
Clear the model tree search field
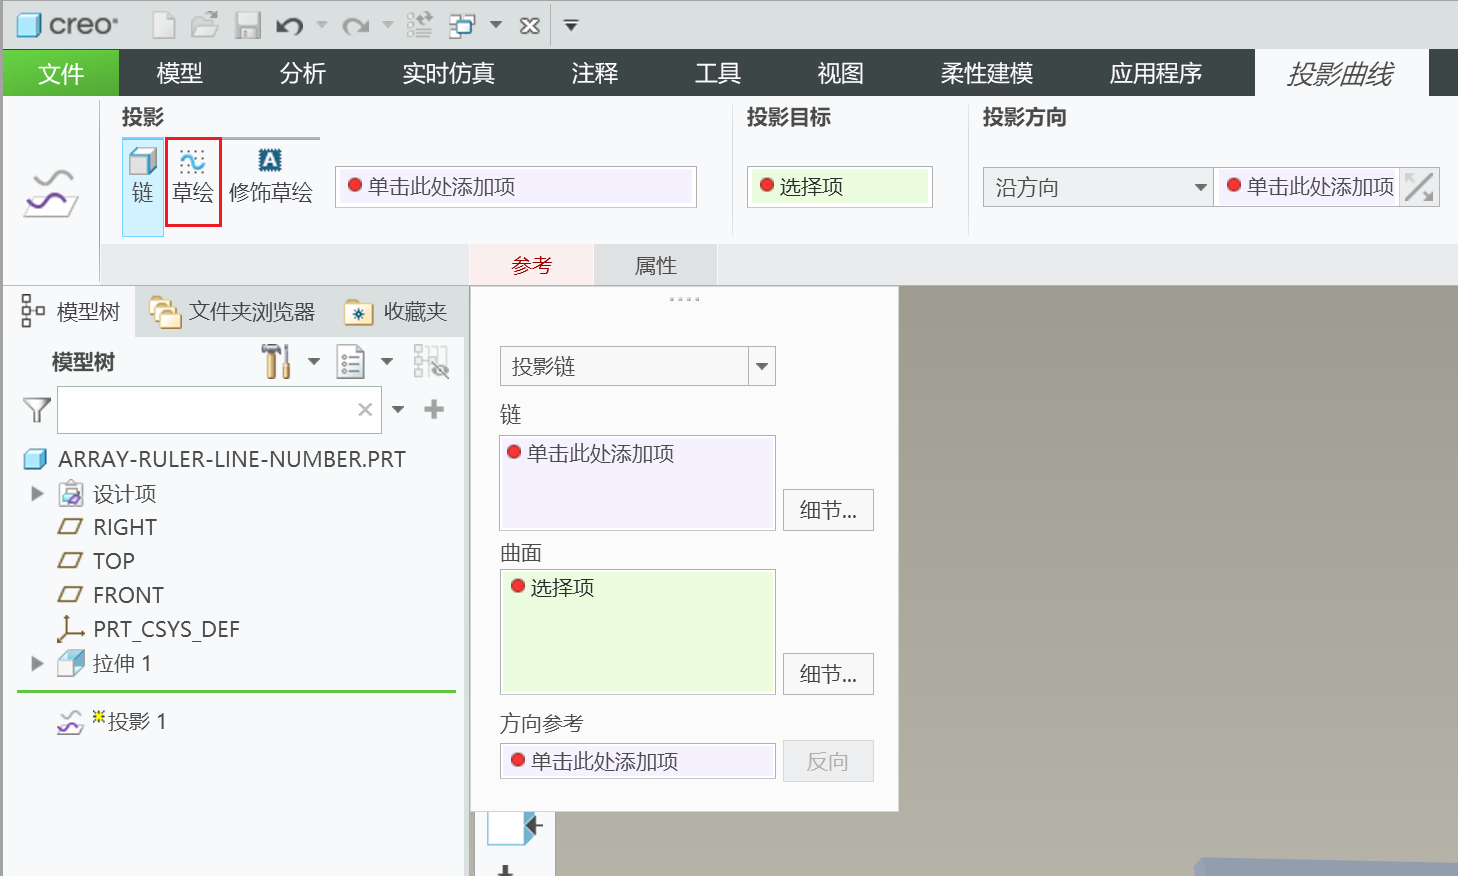(365, 409)
